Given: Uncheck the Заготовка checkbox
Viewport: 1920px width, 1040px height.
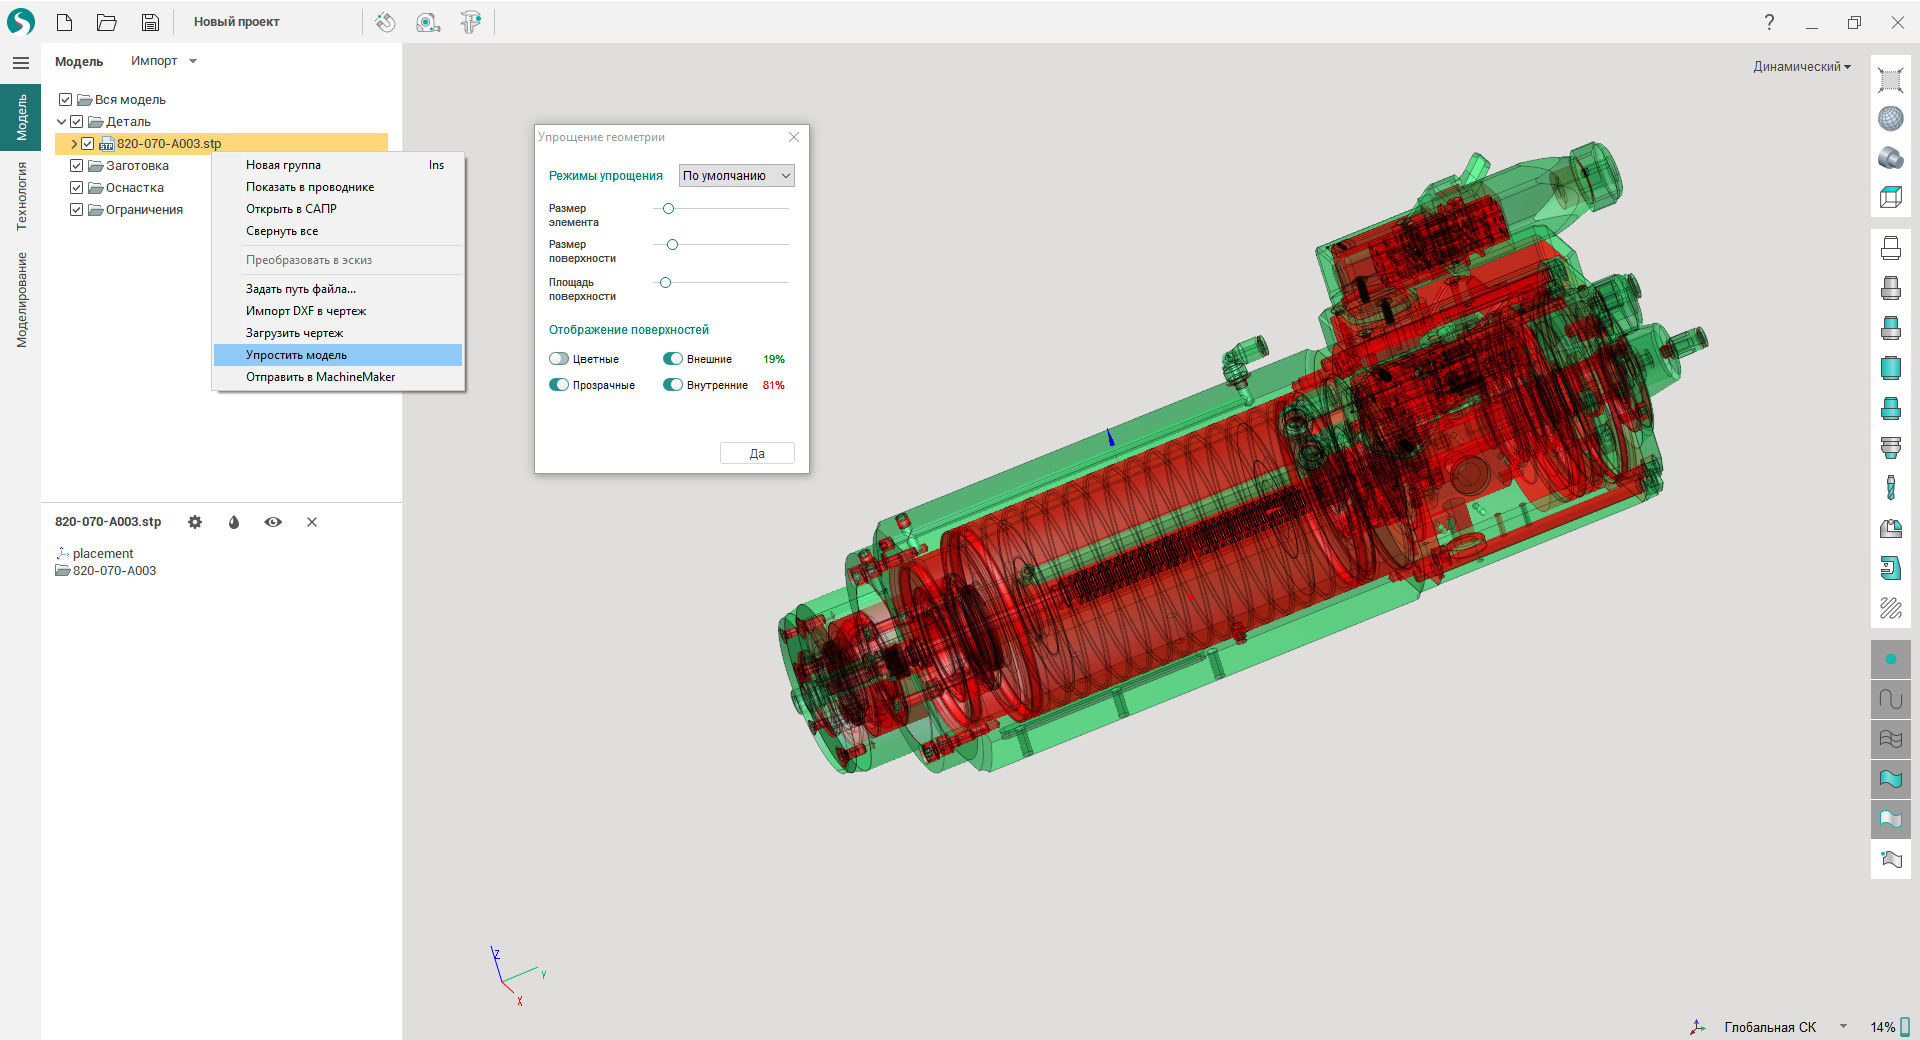Looking at the screenshot, I should 77,166.
